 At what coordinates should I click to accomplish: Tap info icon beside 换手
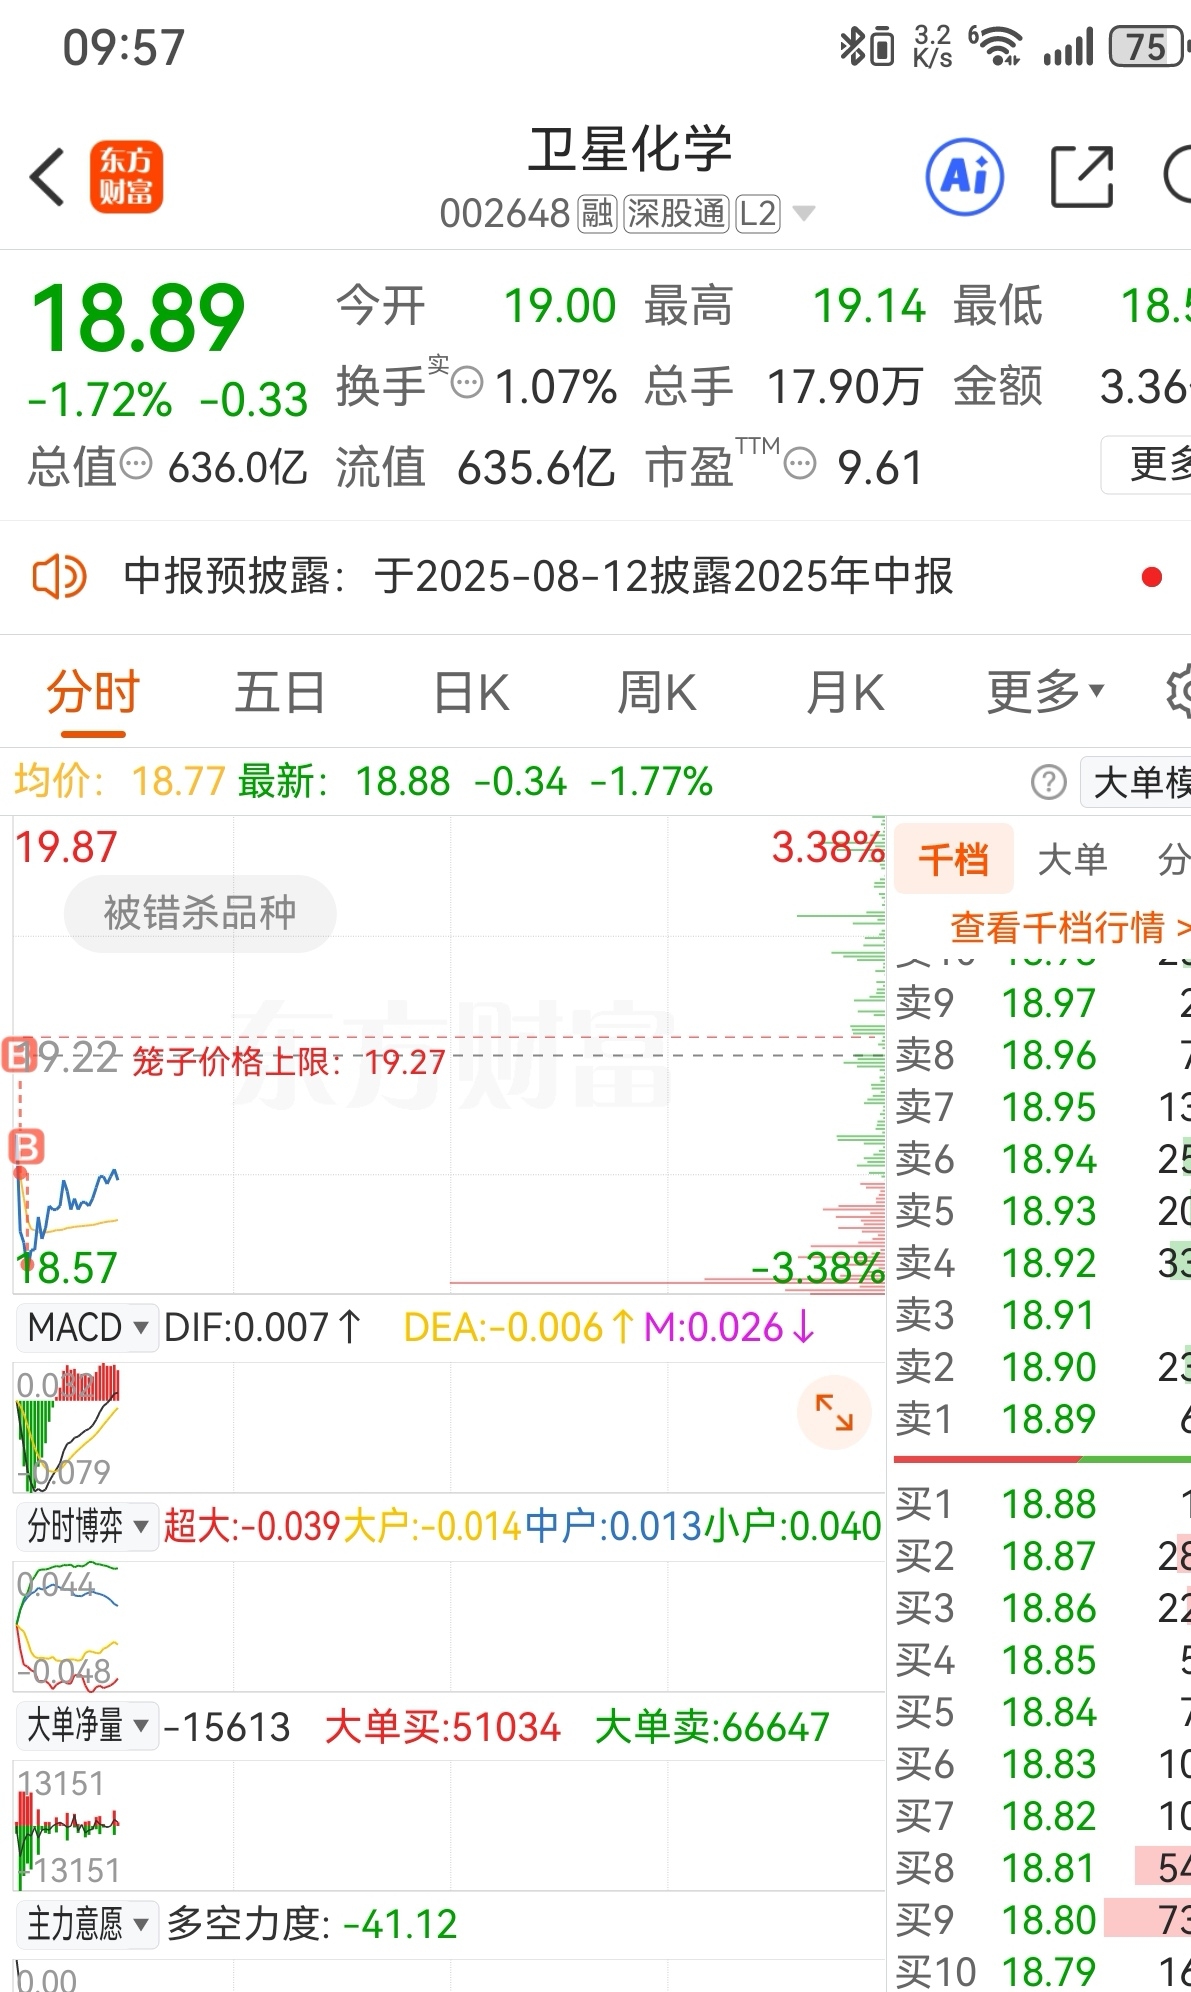pos(467,383)
